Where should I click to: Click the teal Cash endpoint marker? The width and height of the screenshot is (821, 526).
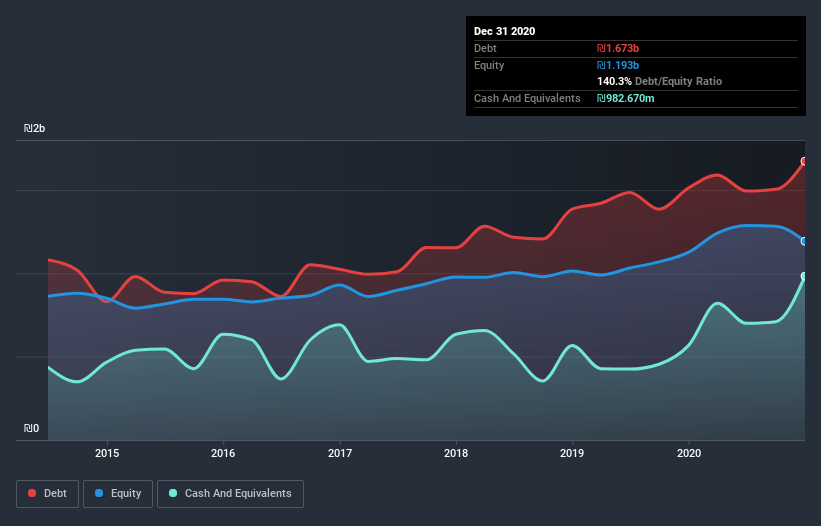[x=804, y=276]
